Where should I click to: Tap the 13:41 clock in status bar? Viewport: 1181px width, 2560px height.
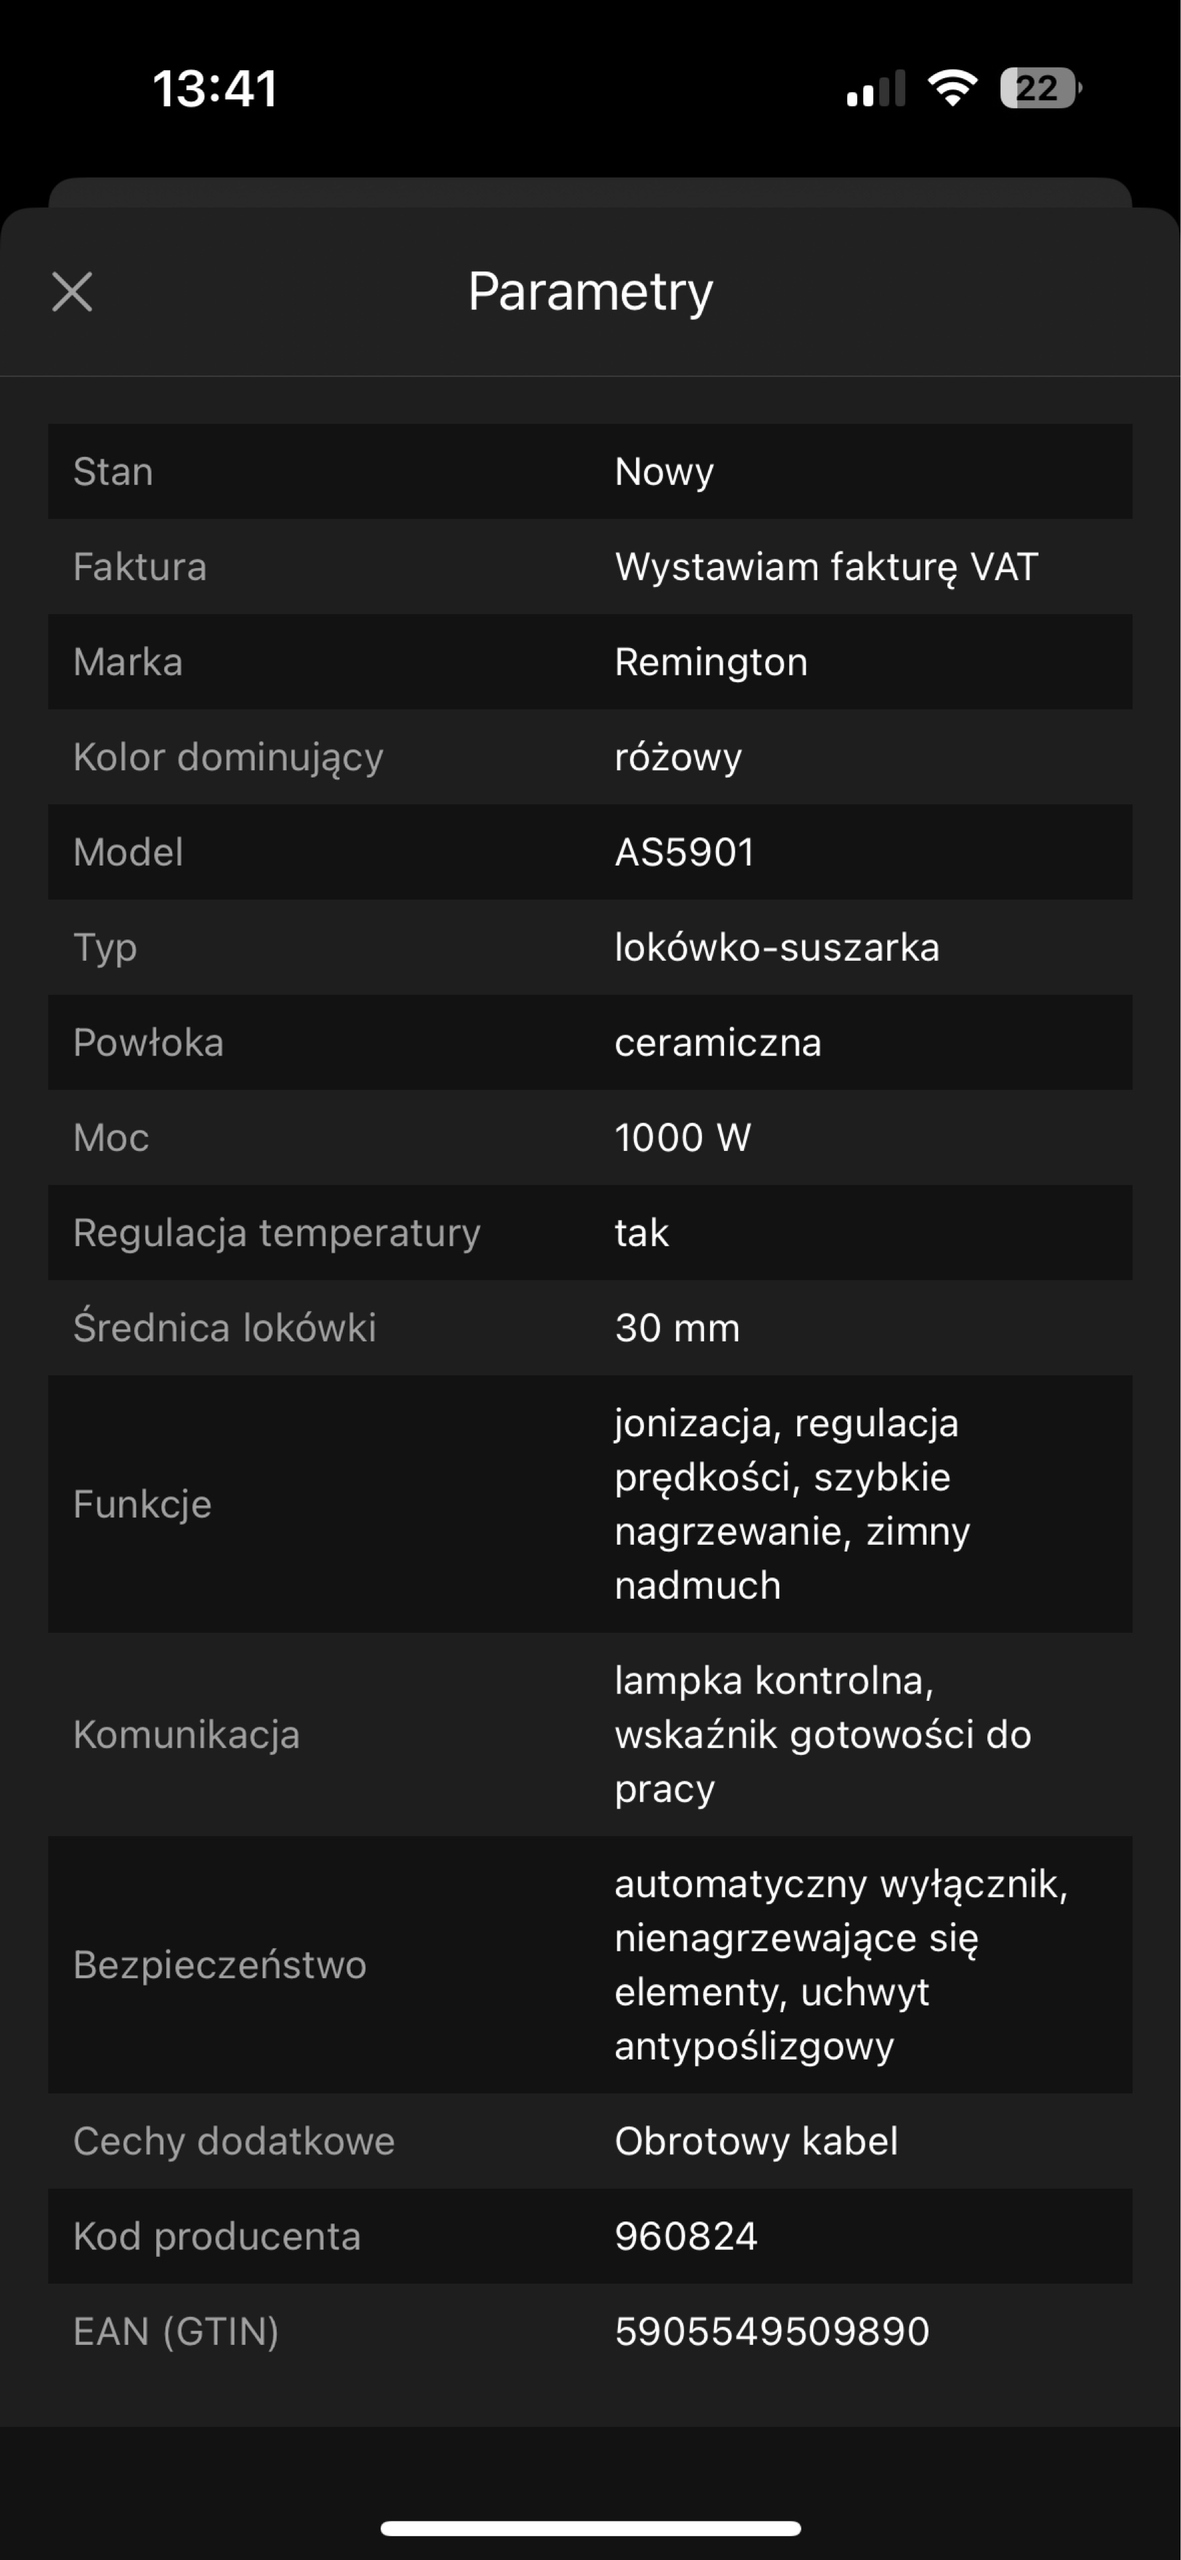(x=215, y=88)
